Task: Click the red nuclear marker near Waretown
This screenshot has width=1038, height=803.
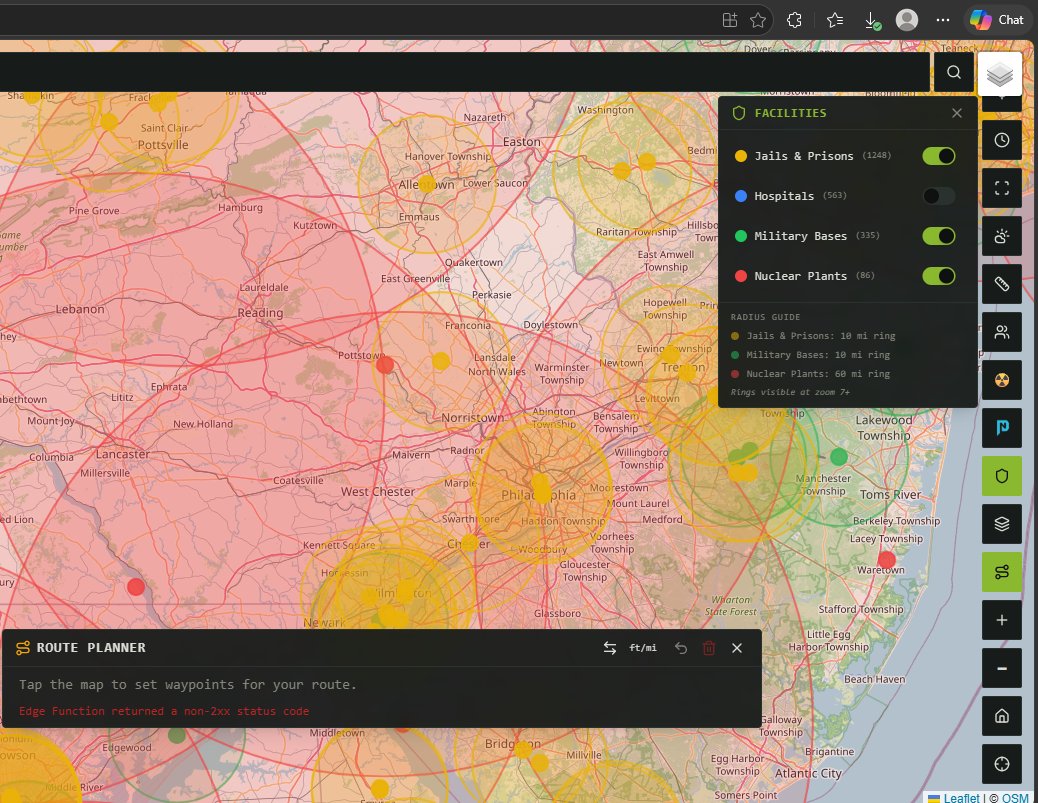Action: point(886,560)
